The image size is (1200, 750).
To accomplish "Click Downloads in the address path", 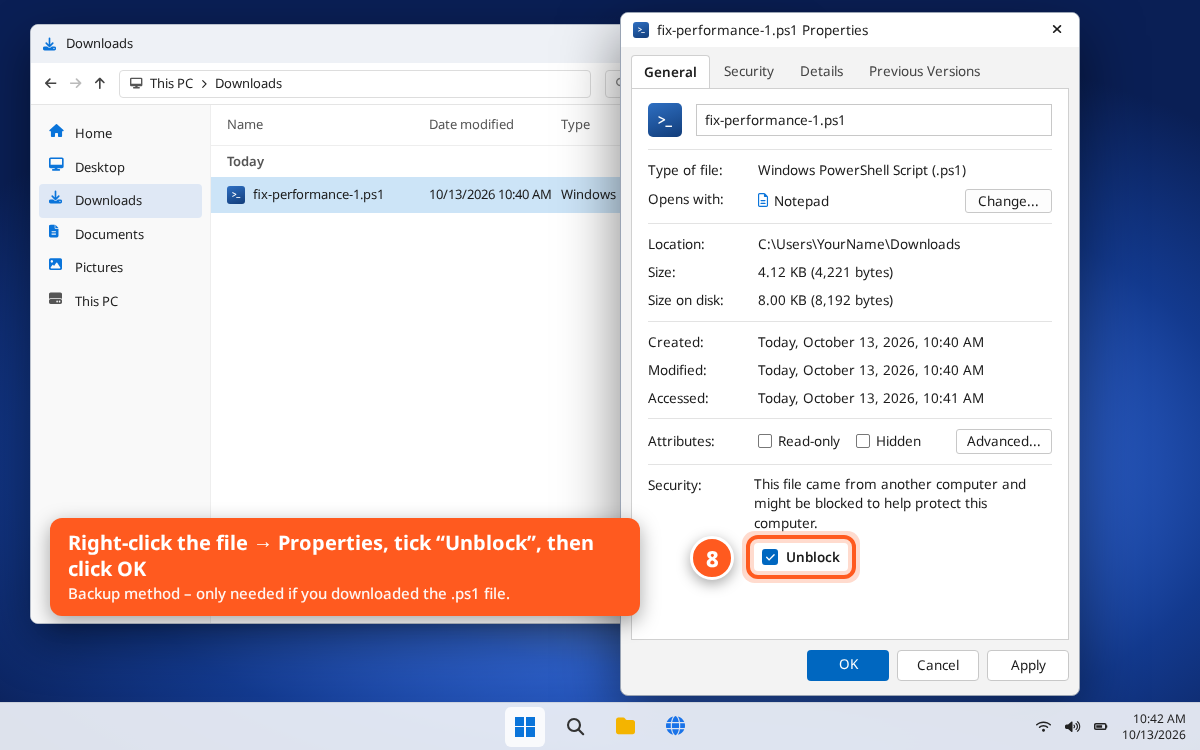I will coord(249,83).
